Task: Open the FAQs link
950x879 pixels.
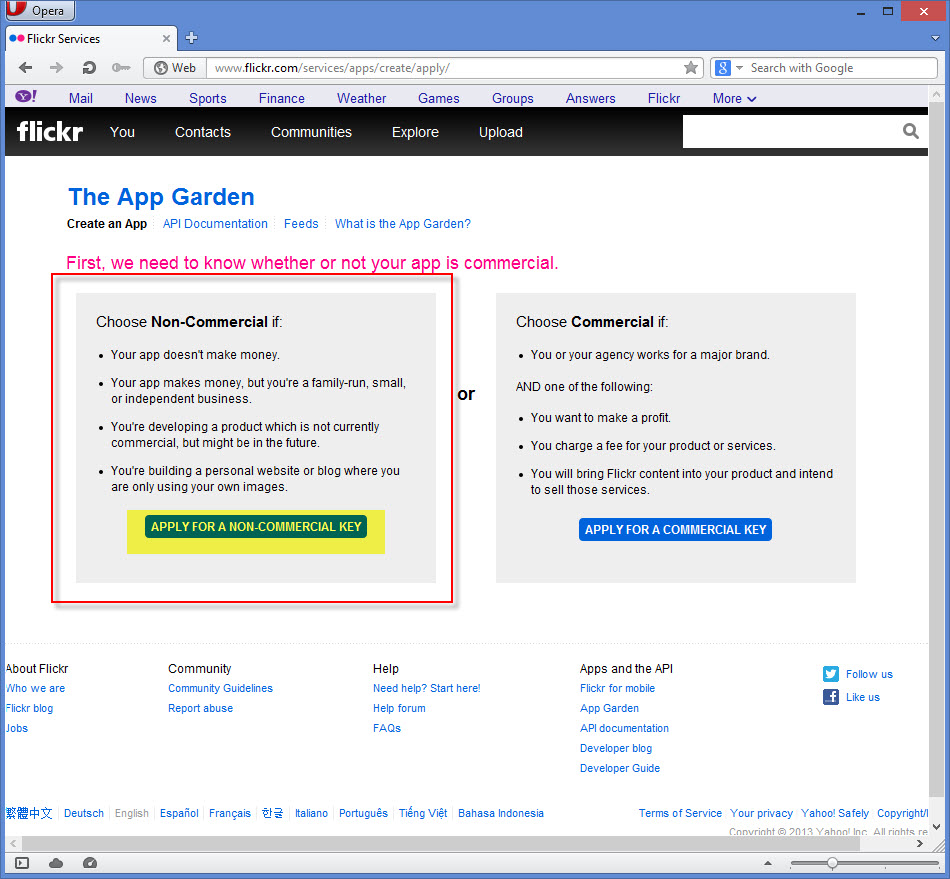Action: (x=387, y=728)
